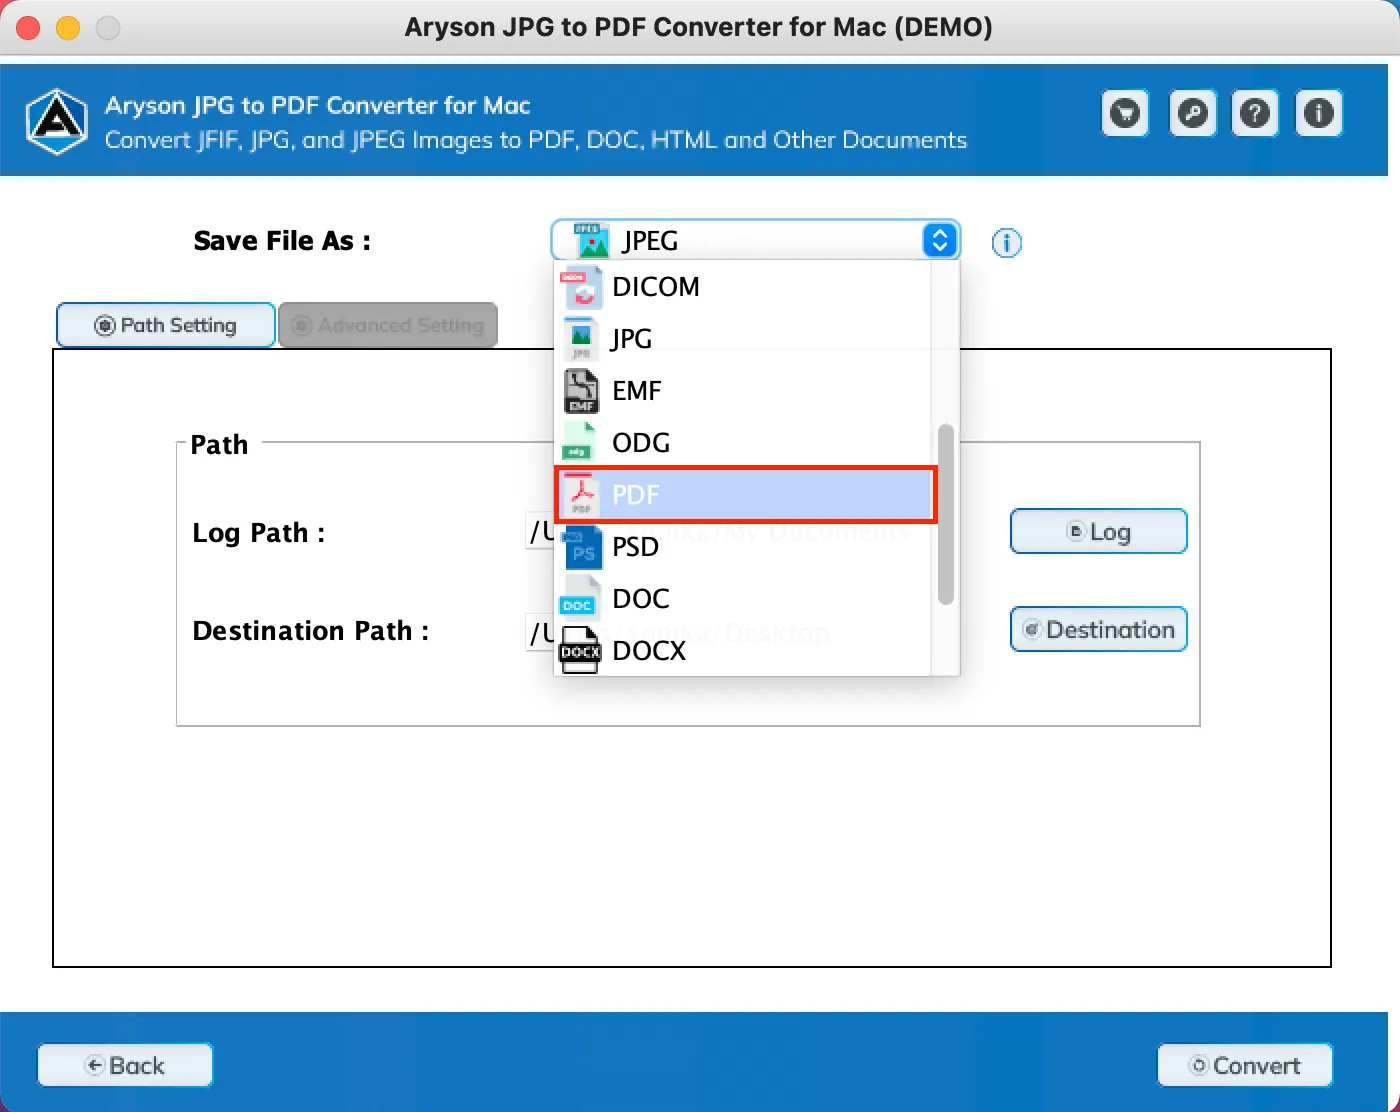
Task: Switch to the Path Setting tab
Action: coord(166,325)
